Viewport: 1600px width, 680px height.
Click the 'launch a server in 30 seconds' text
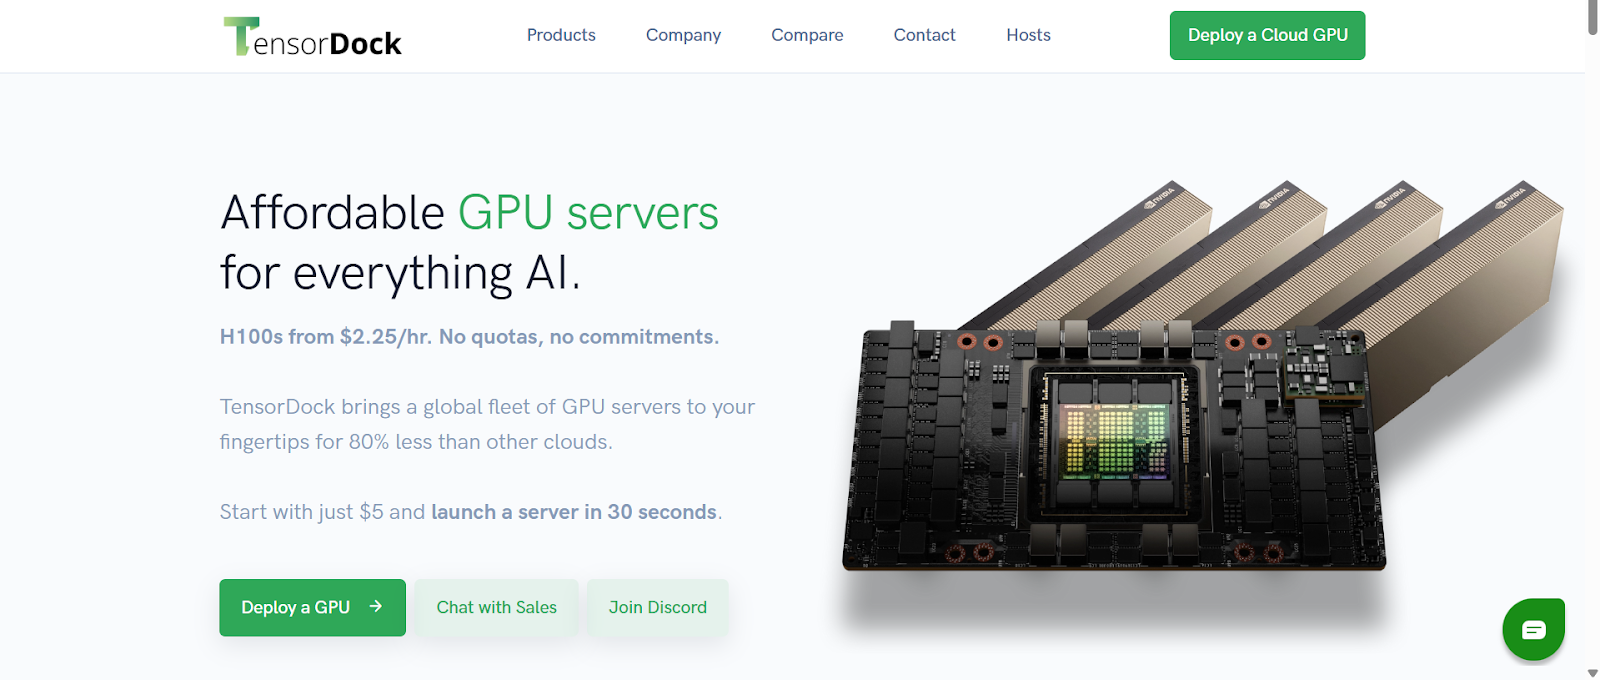574,512
